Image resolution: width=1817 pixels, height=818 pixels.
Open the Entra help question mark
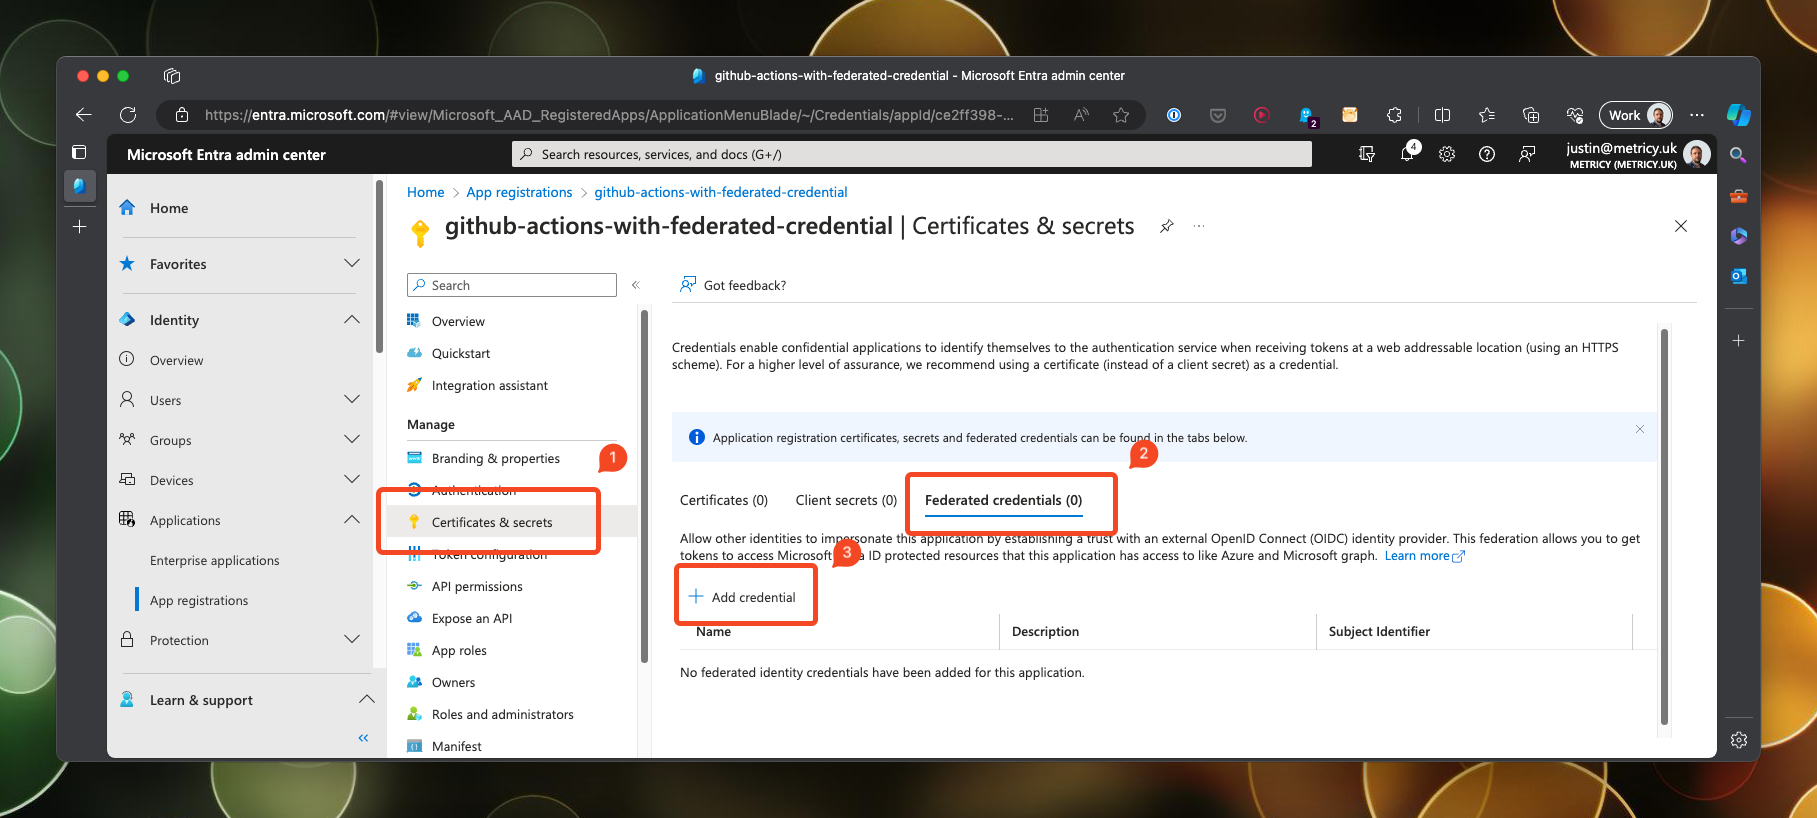tap(1487, 154)
